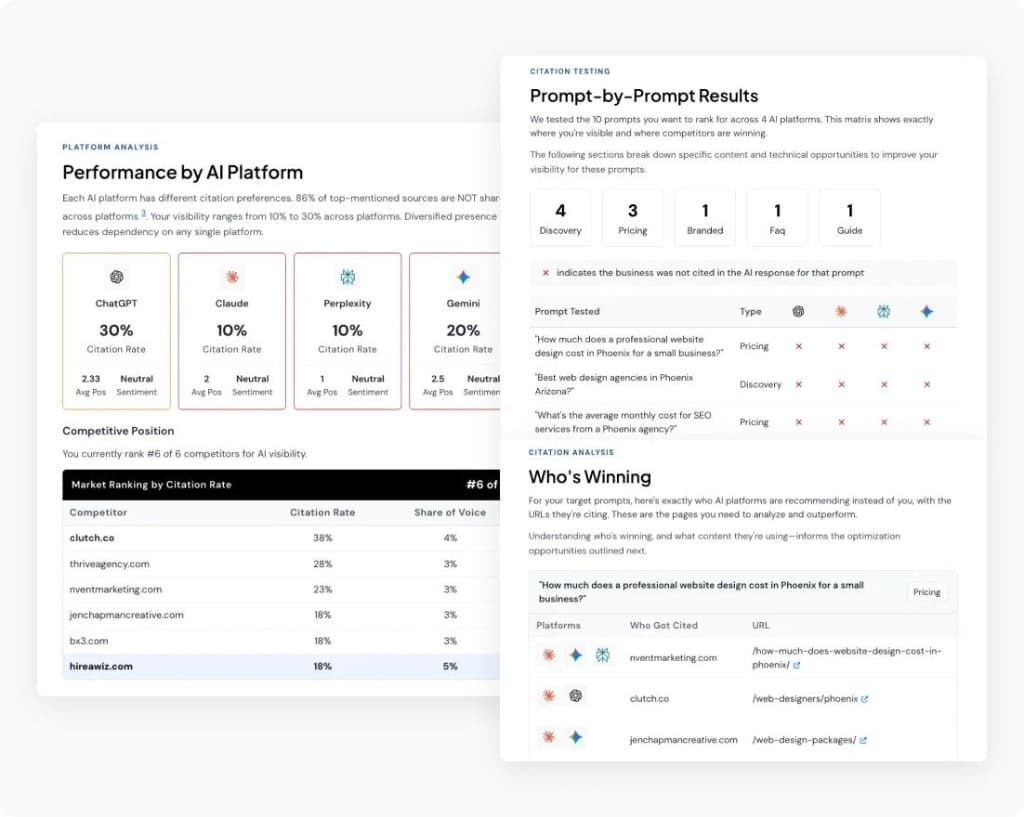This screenshot has height=817, width=1024.
Task: Click Perplexity X mark for best web design agencies prompt
Action: point(884,385)
